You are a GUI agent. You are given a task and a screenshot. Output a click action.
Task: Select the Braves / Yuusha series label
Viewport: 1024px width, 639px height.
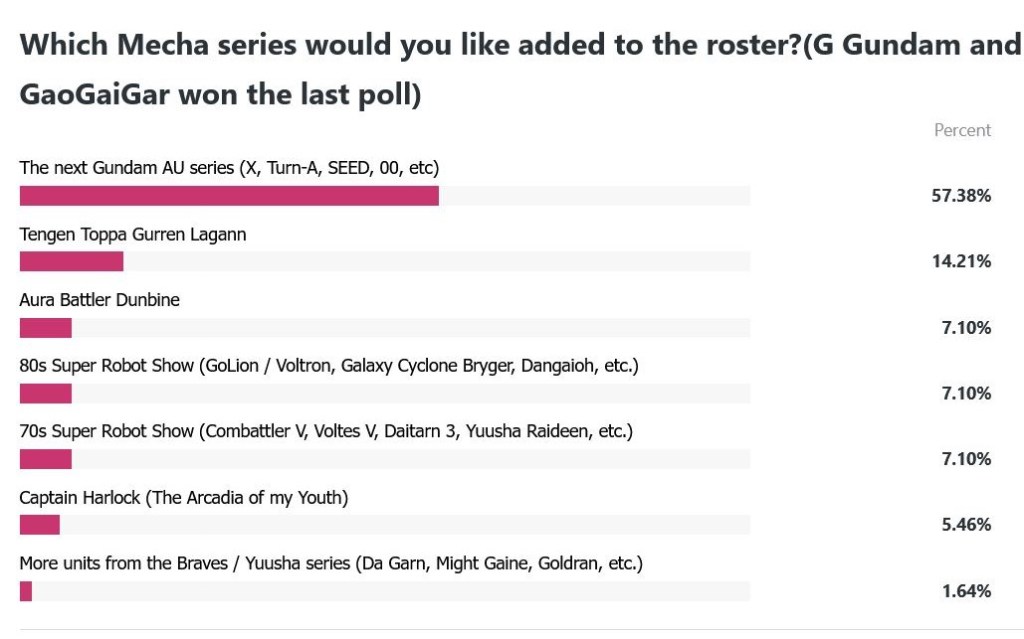[331, 563]
